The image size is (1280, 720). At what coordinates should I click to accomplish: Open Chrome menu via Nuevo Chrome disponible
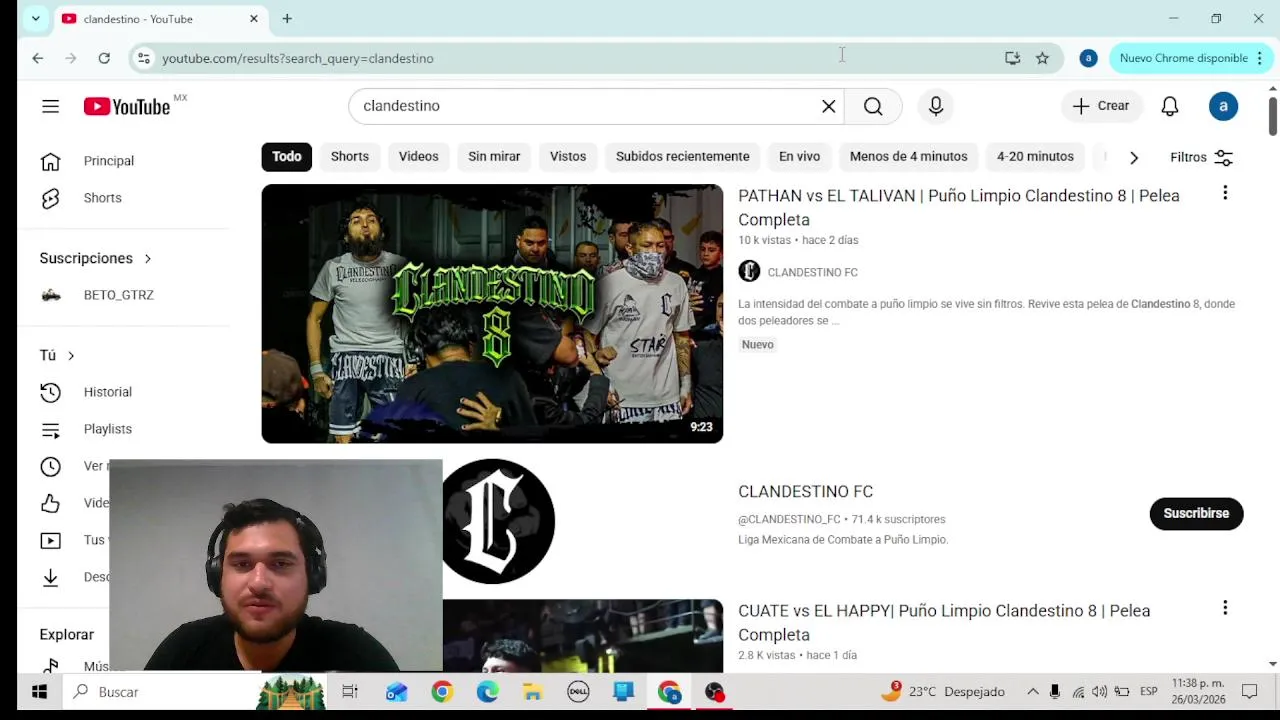coord(1189,58)
